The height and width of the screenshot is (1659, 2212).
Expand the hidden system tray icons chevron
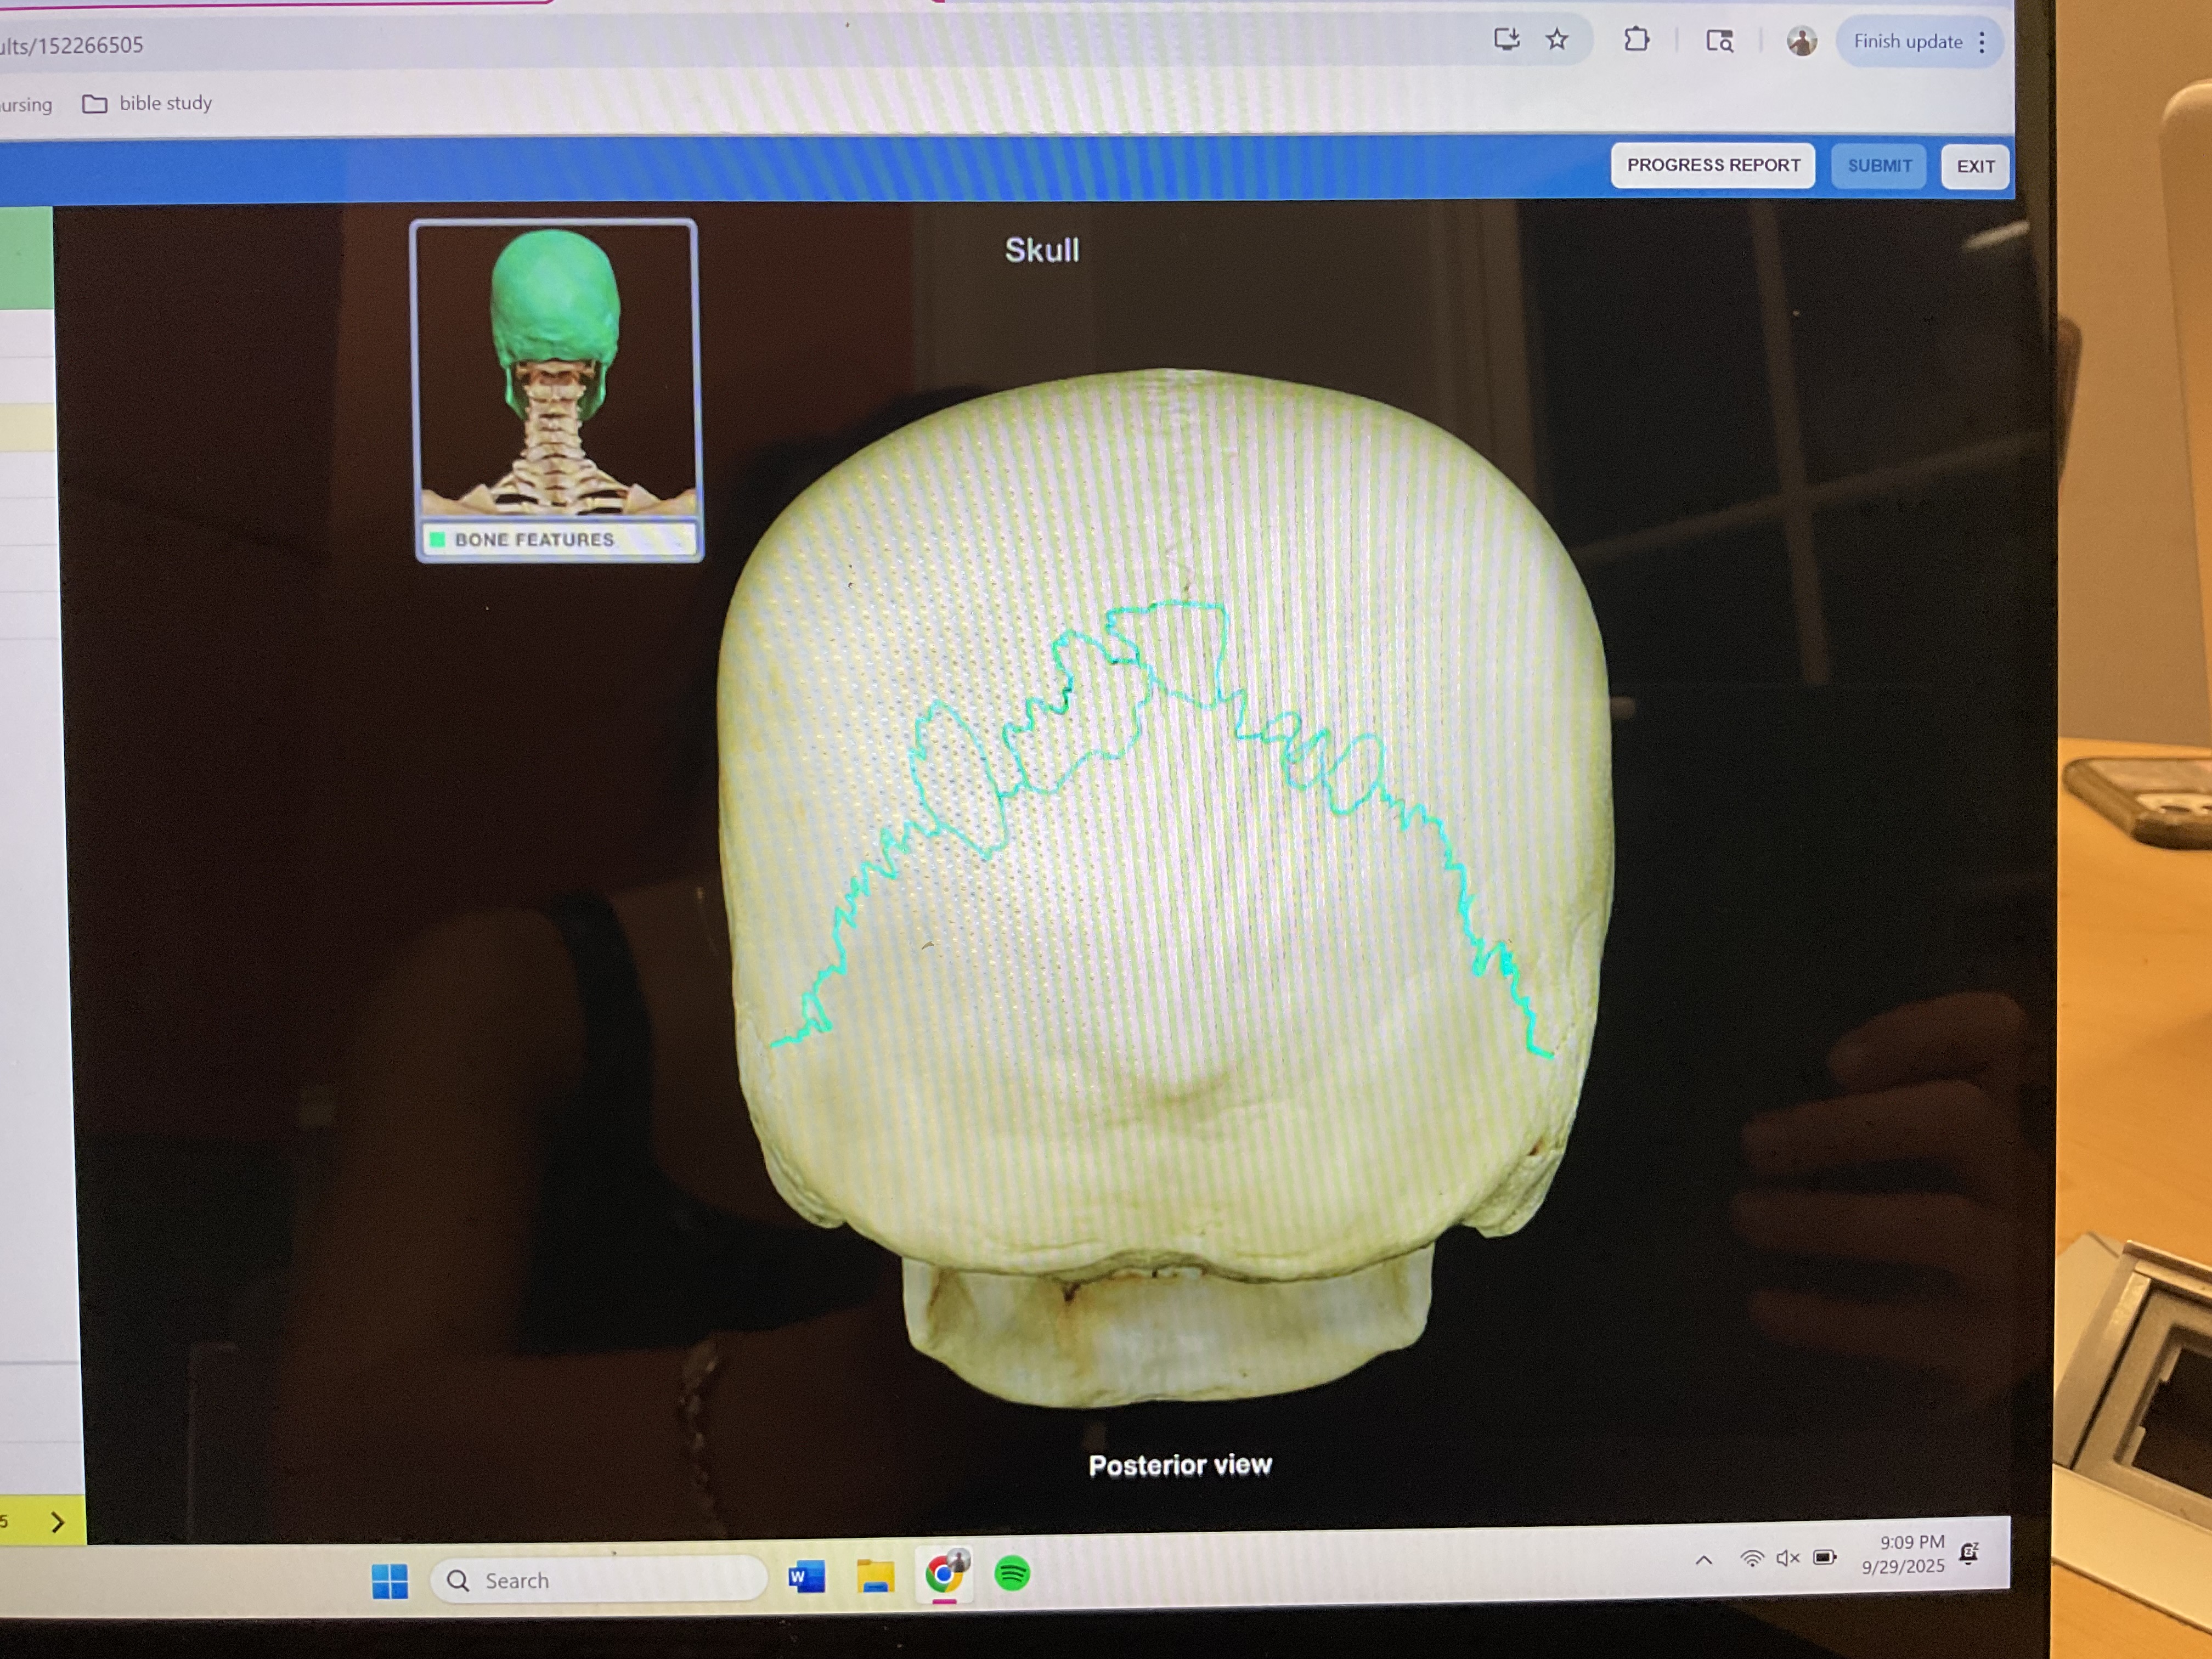(1704, 1560)
